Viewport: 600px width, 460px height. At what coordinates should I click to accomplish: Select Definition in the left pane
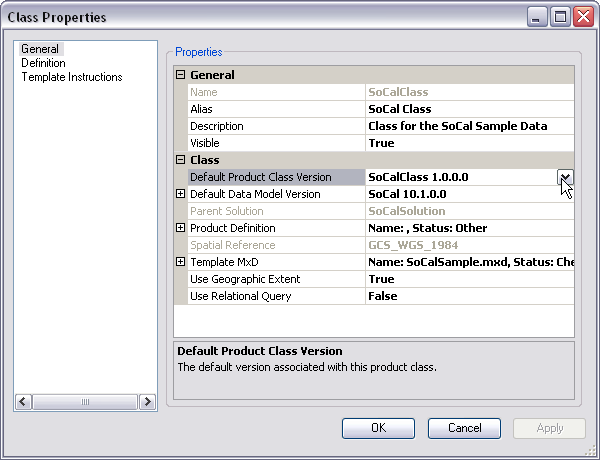point(44,63)
